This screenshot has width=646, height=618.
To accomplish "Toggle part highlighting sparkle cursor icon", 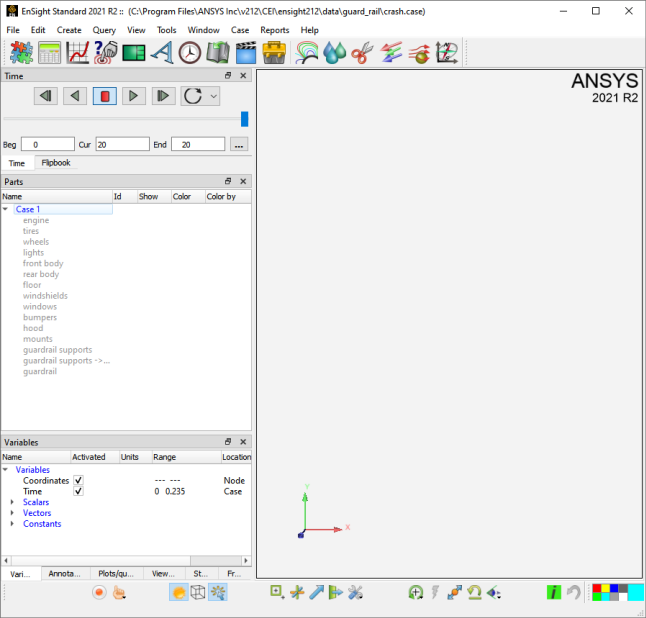I will click(x=218, y=593).
